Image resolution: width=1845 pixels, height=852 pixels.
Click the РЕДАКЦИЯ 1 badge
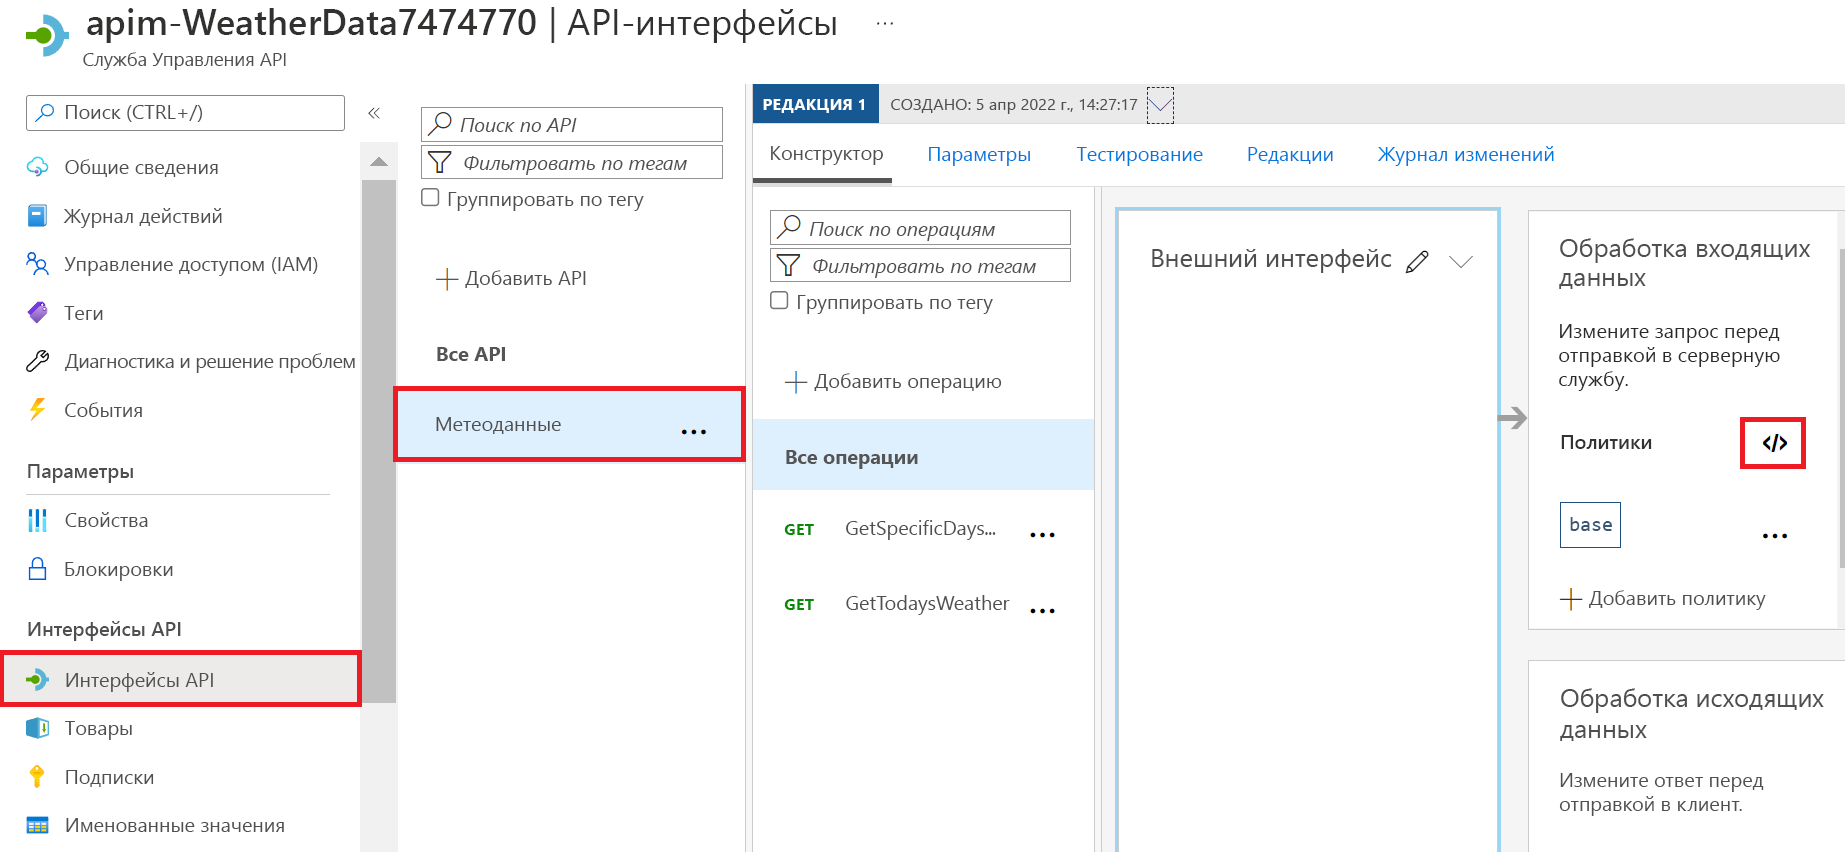pyautogui.click(x=815, y=104)
